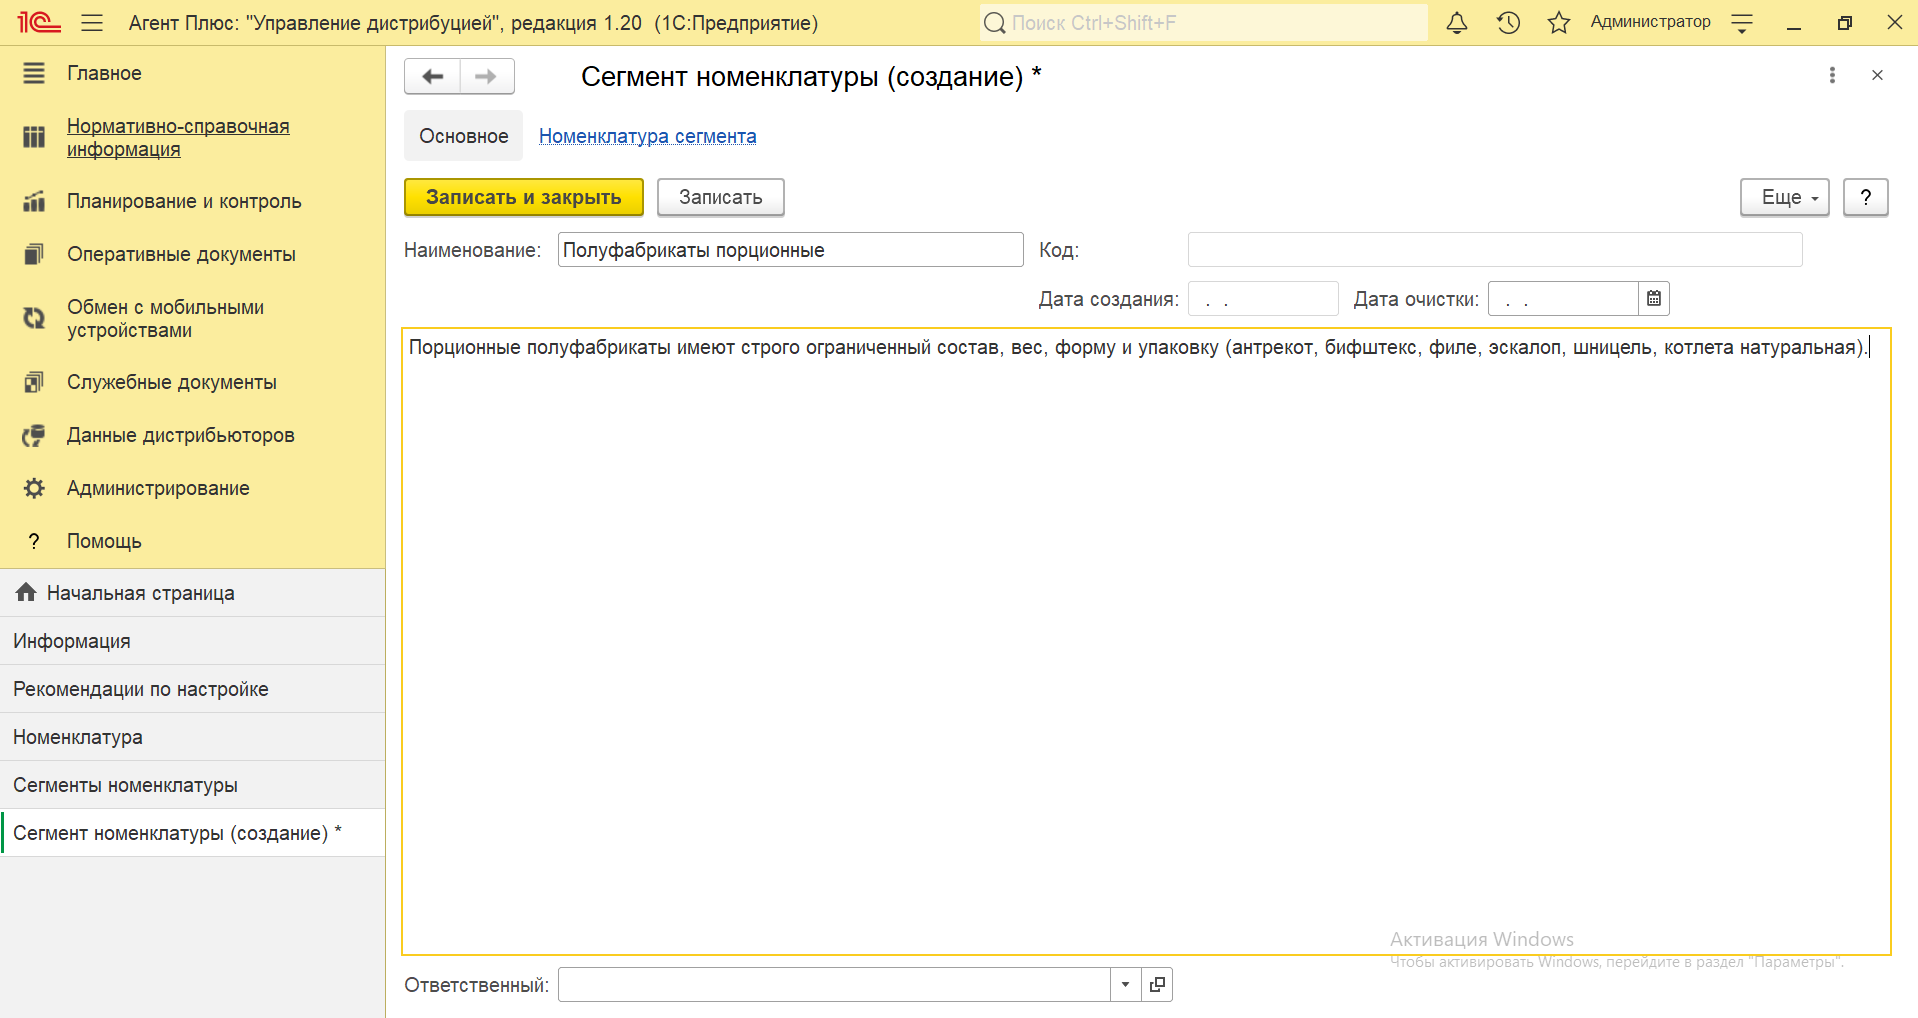Click the help question mark button

[1865, 197]
